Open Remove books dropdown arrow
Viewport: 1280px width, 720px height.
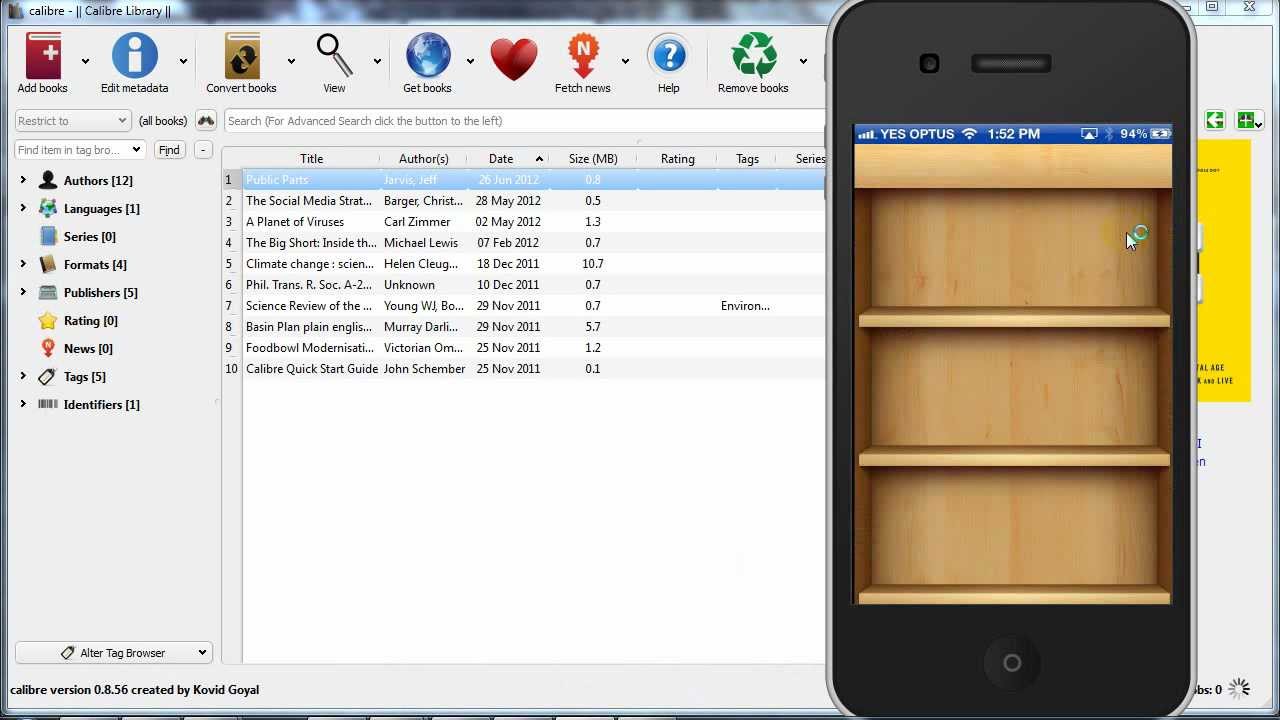pos(803,61)
